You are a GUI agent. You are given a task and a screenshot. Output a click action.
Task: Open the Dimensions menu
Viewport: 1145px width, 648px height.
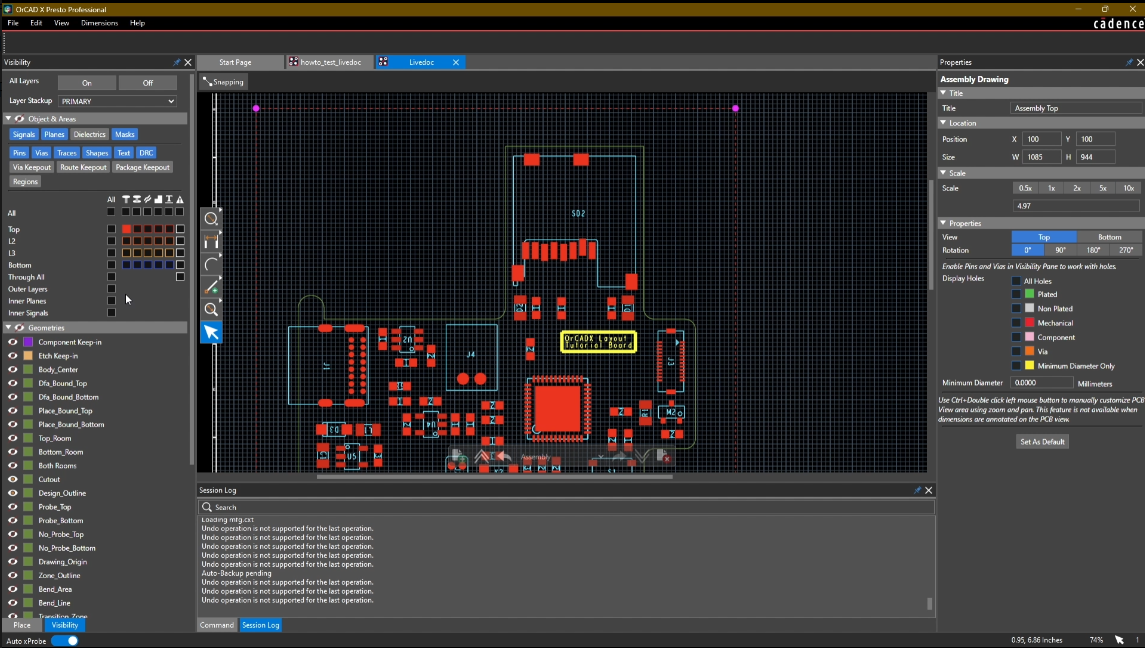[x=99, y=22]
